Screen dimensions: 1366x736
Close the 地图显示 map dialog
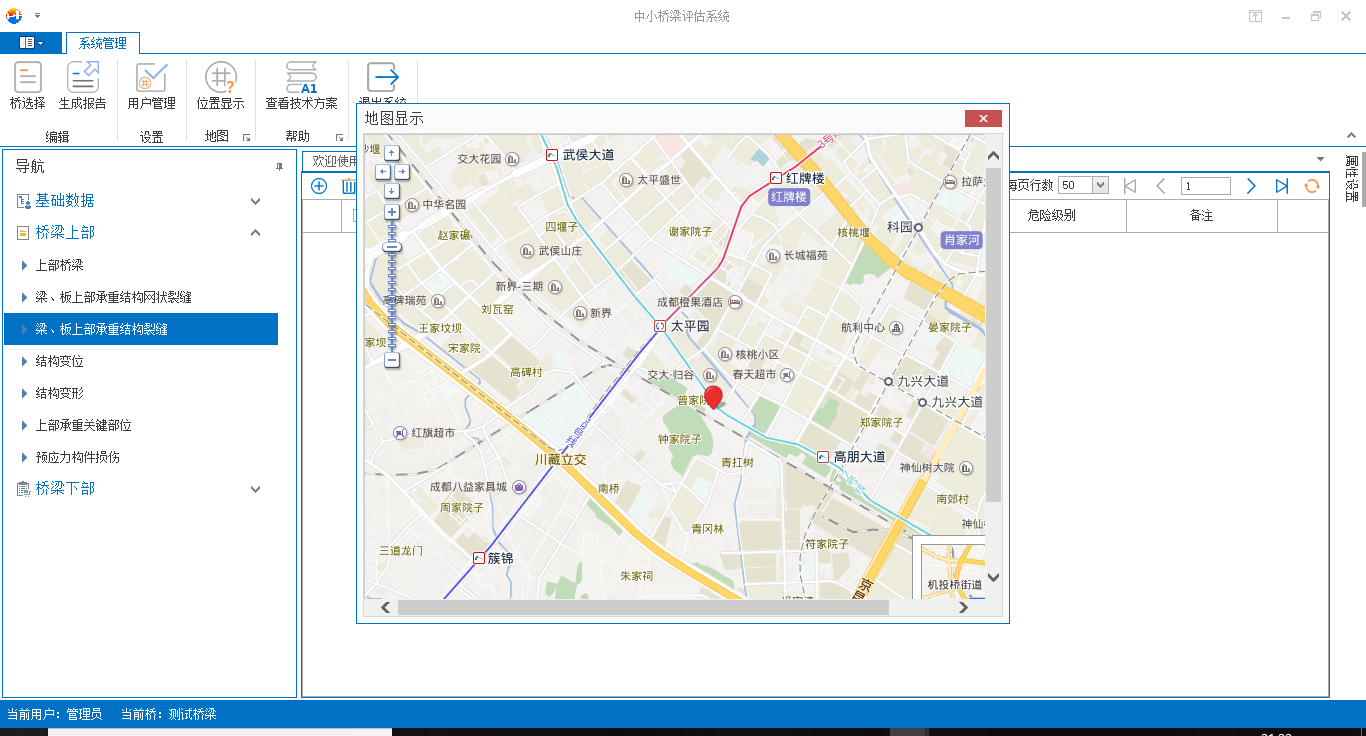(x=983, y=119)
